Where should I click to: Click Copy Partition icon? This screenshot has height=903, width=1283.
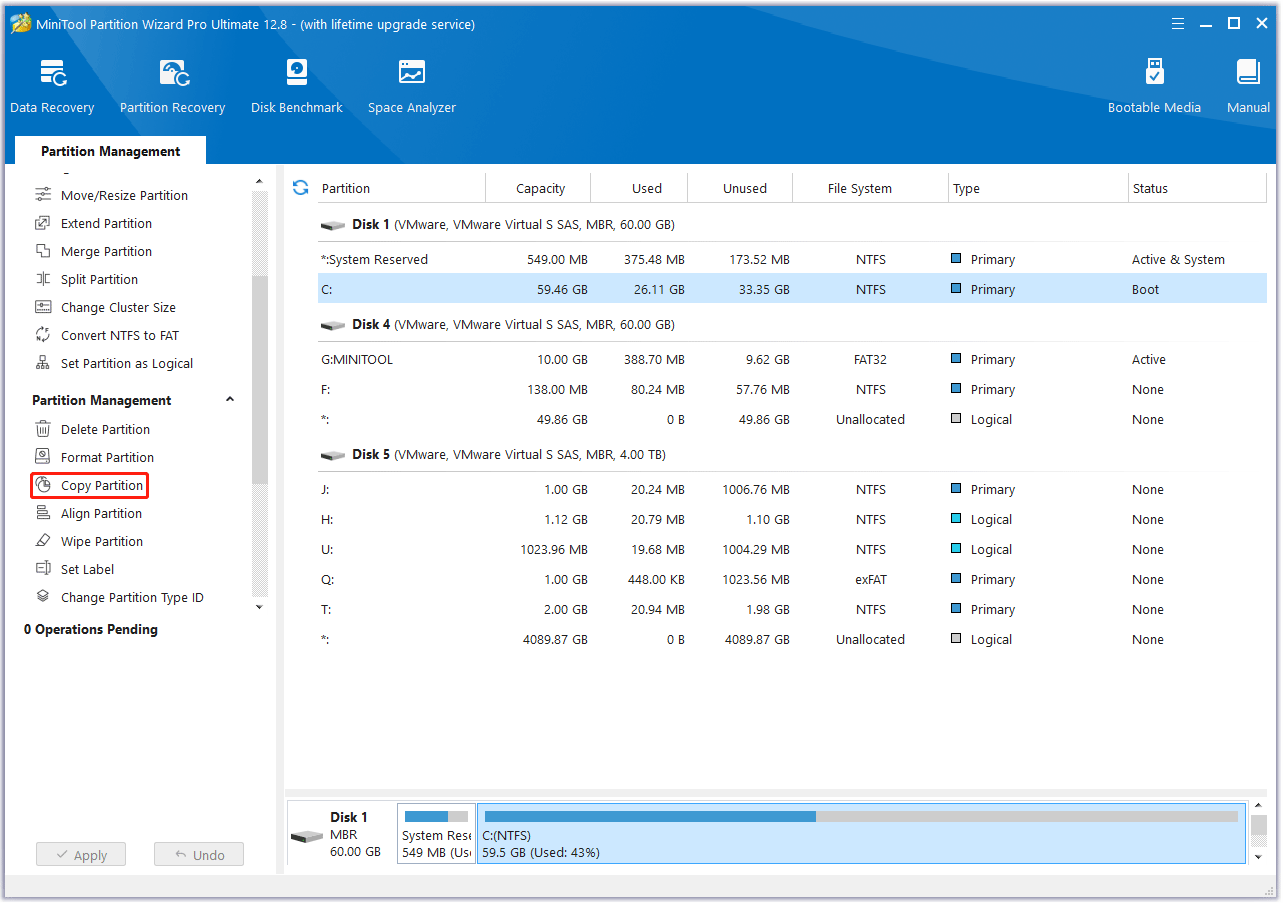click(43, 485)
